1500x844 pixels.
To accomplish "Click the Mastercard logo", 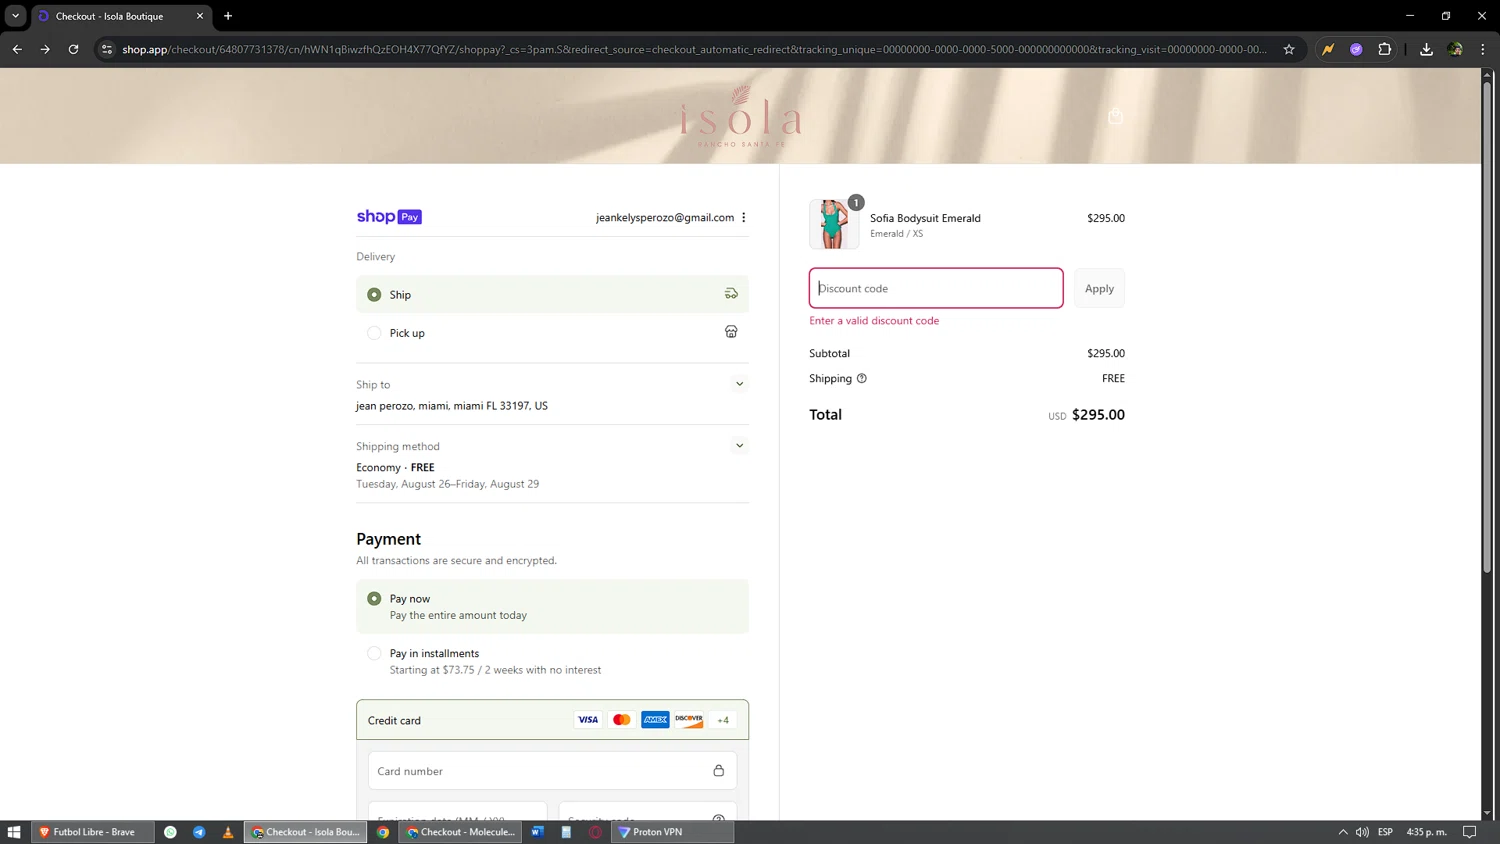I will coord(622,720).
